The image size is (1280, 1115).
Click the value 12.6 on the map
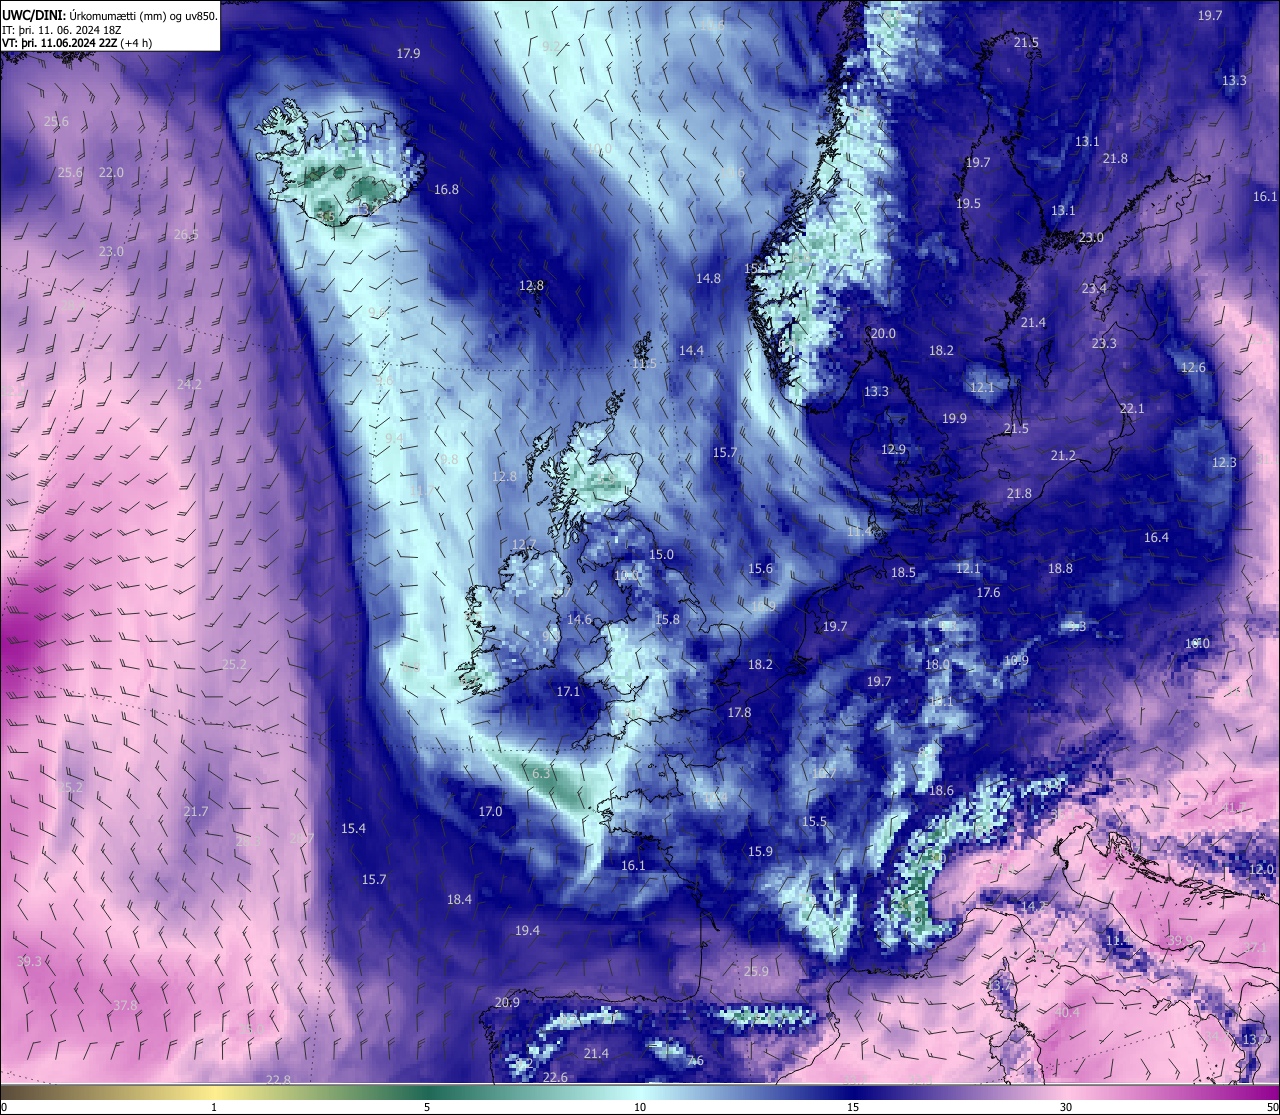pyautogui.click(x=1193, y=368)
